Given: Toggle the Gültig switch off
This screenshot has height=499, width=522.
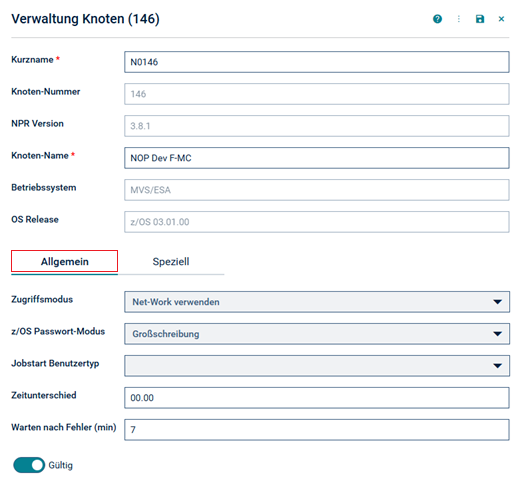Looking at the screenshot, I should point(29,465).
